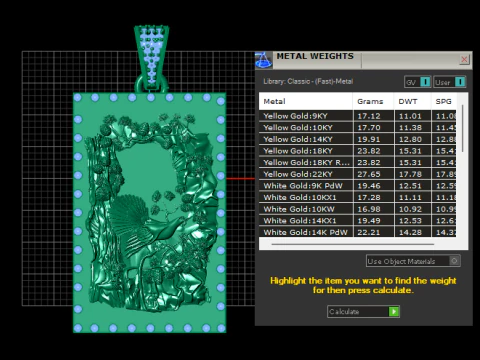Sort by the Metal column header

pyautogui.click(x=306, y=101)
